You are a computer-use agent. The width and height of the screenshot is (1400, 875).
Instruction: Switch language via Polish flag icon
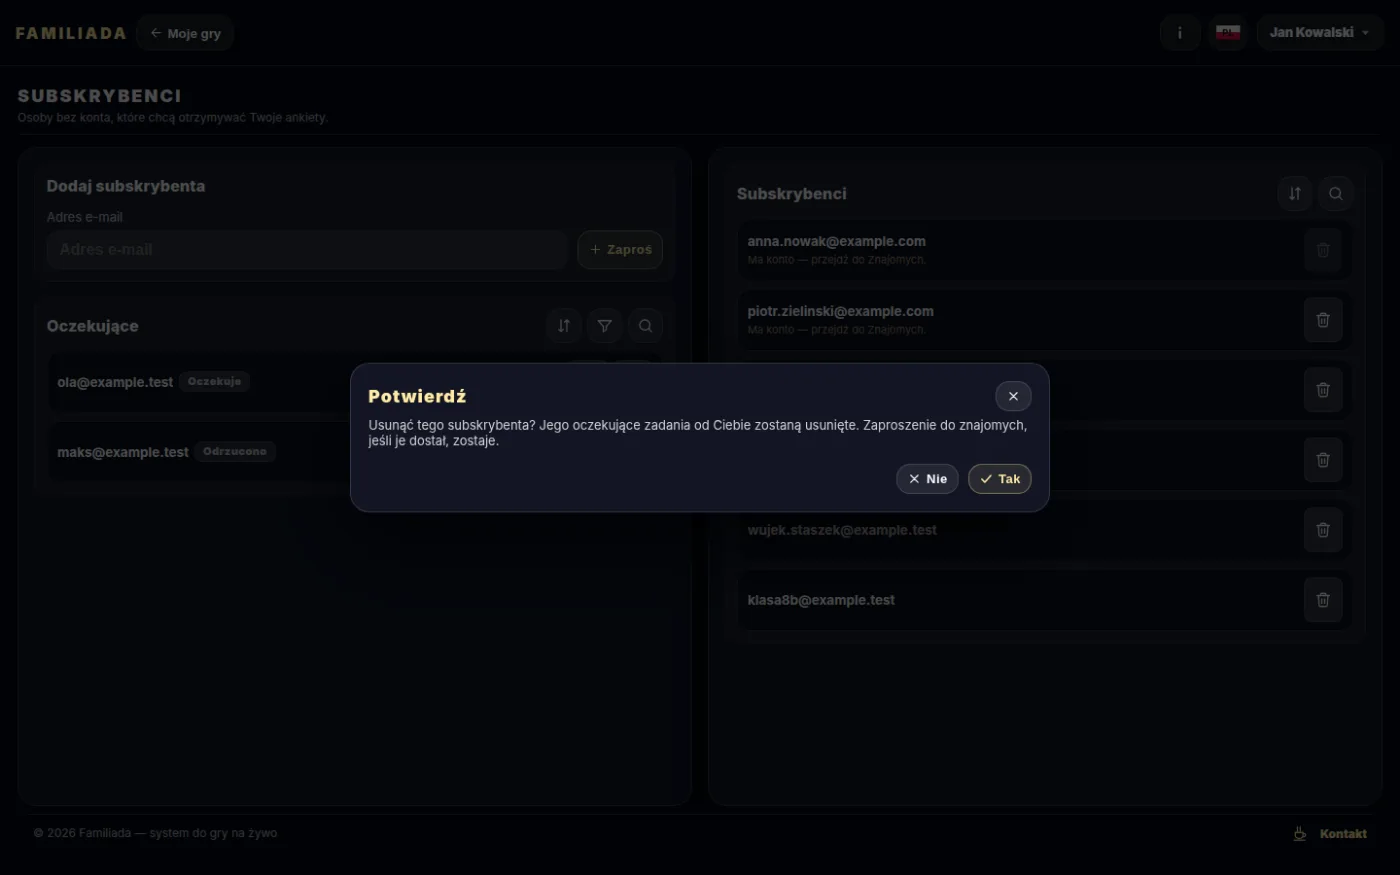(x=1228, y=33)
